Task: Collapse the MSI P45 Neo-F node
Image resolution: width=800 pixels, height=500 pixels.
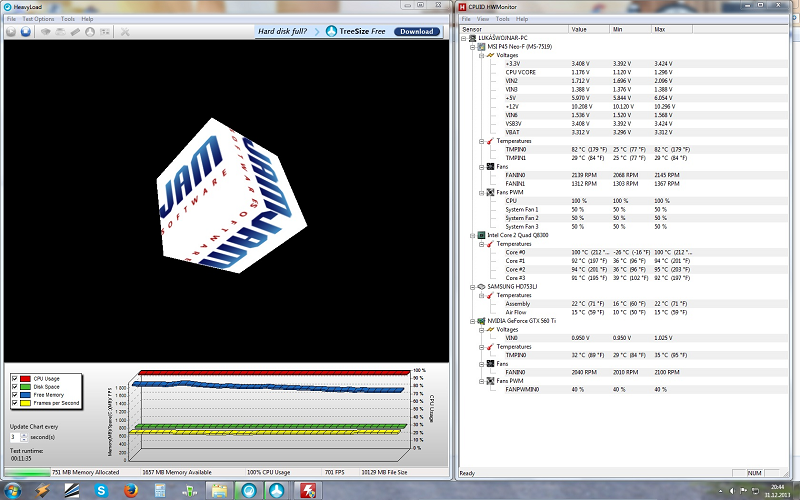Action: tap(472, 46)
